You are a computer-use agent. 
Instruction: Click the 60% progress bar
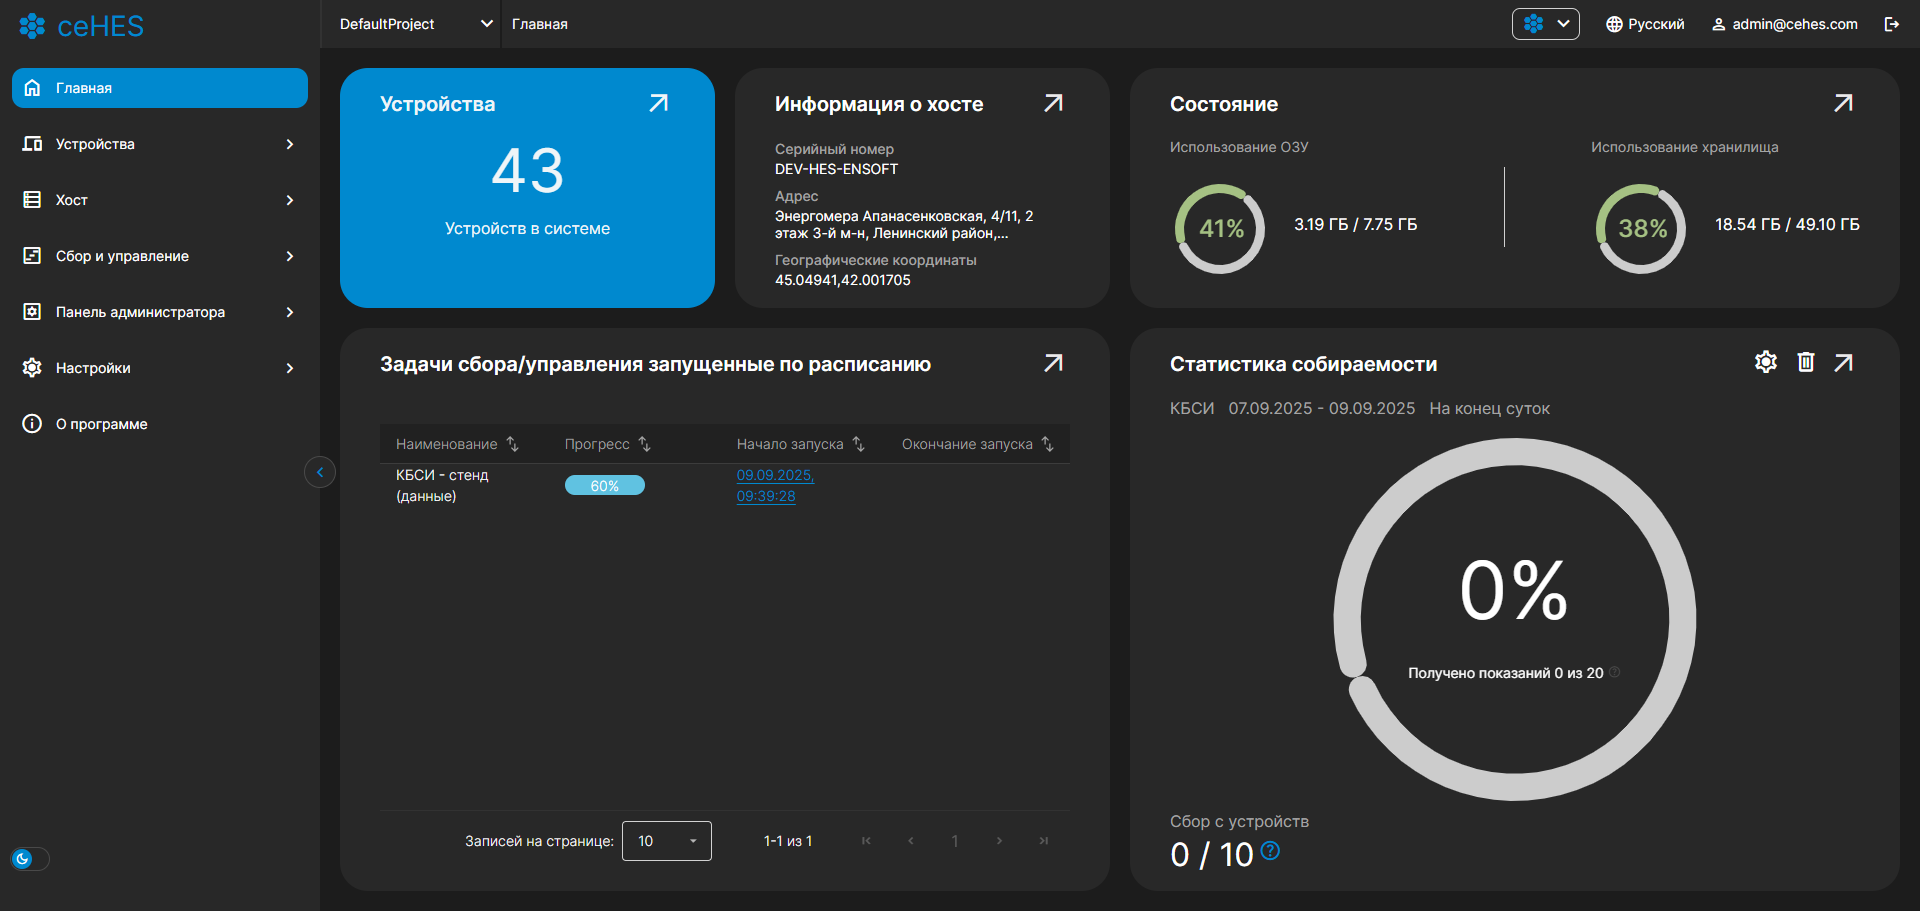pos(604,486)
